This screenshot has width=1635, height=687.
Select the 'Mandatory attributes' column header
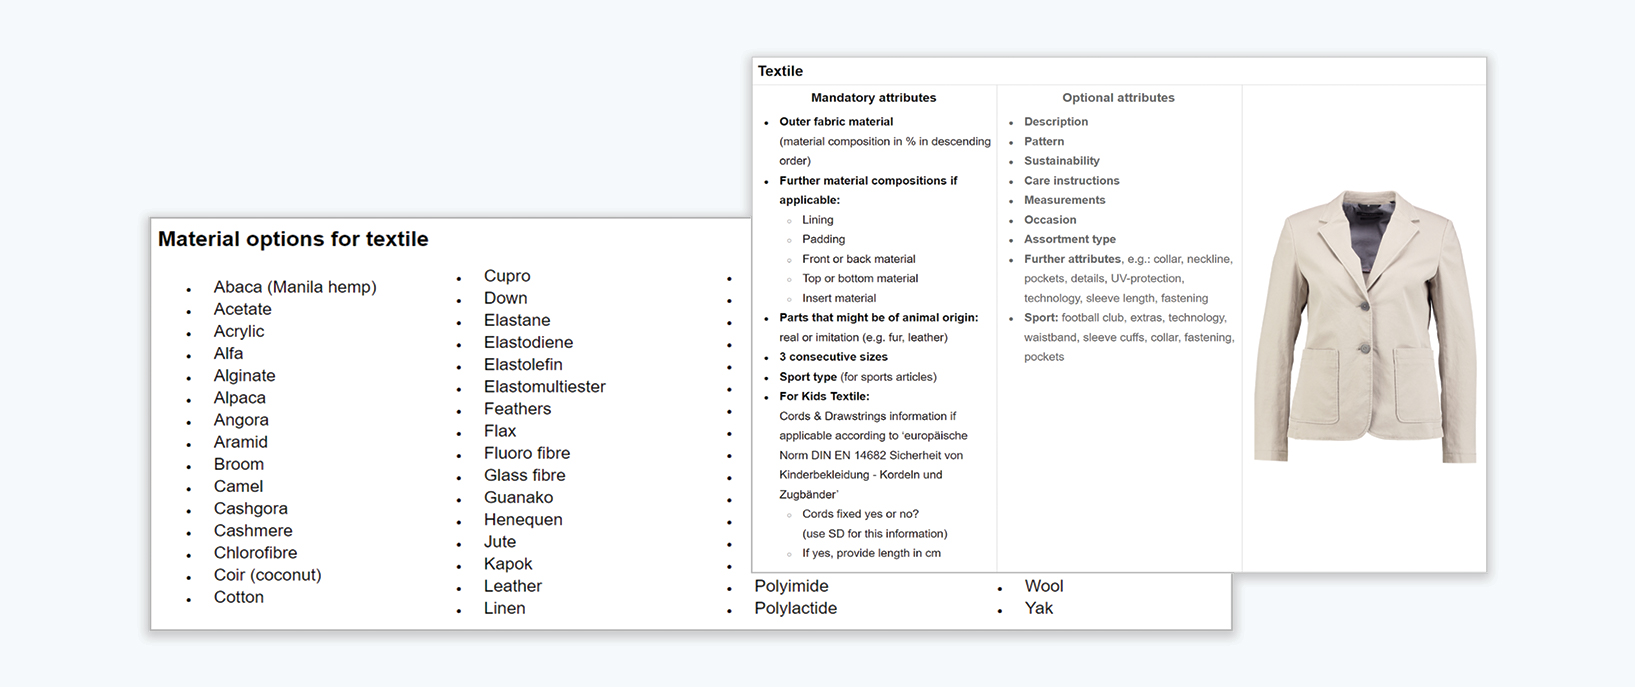click(873, 98)
